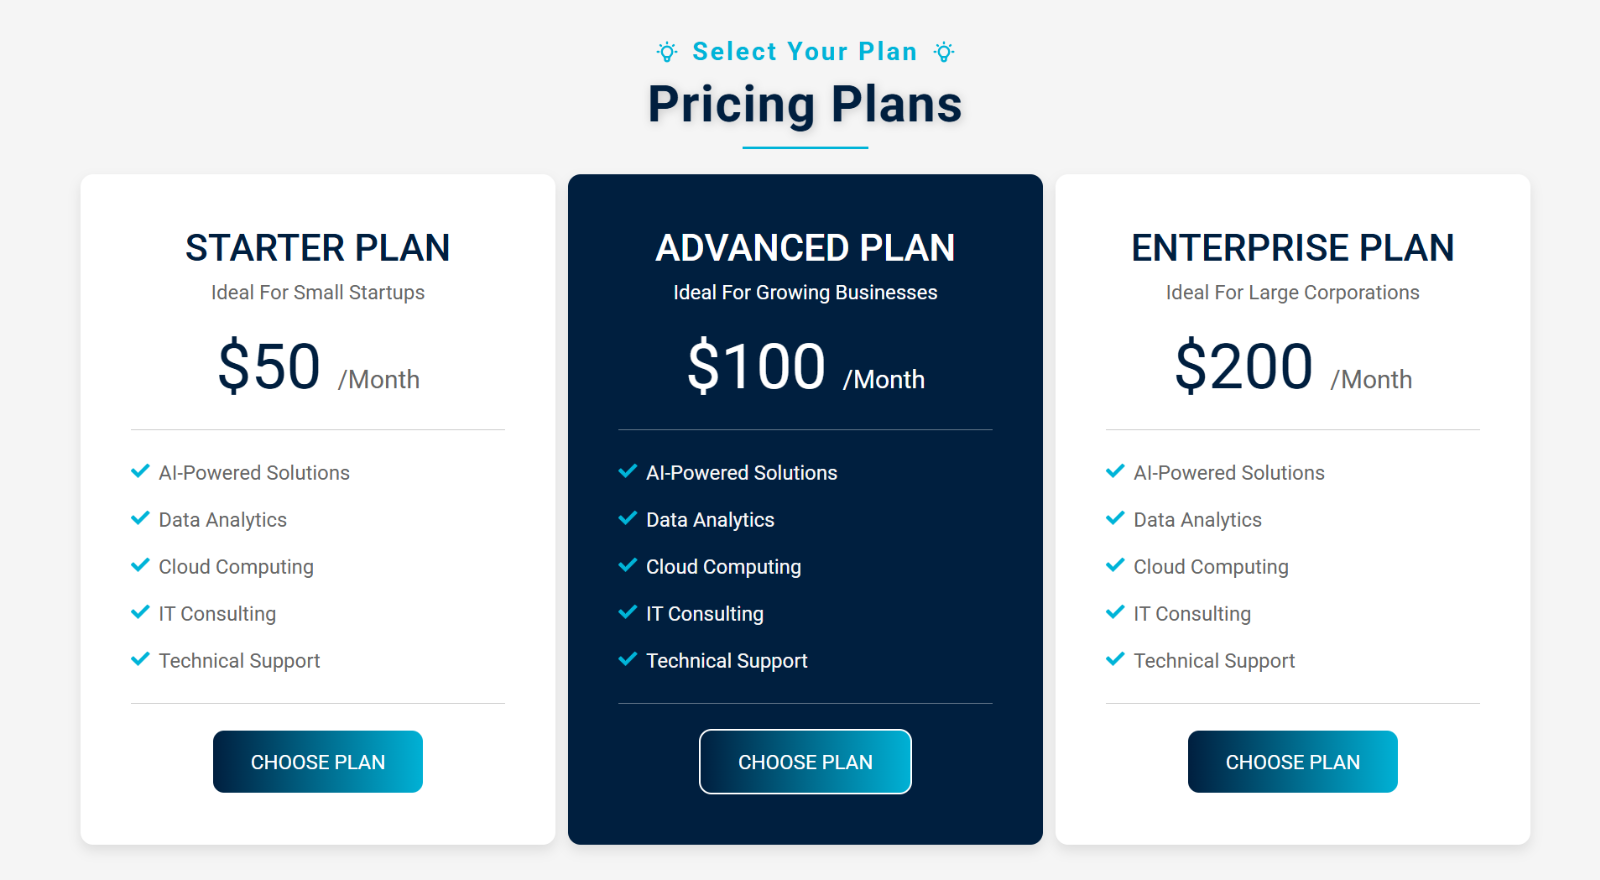1600x880 pixels.
Task: Click the $100 price text
Action: point(756,366)
